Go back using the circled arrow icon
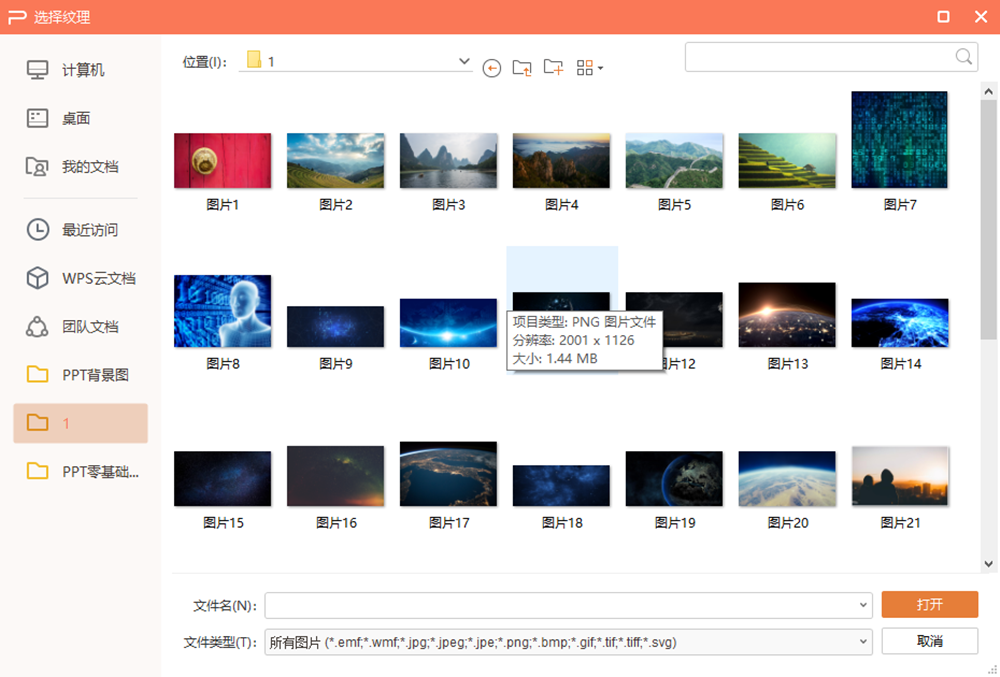This screenshot has width=1000, height=677. 491,68
